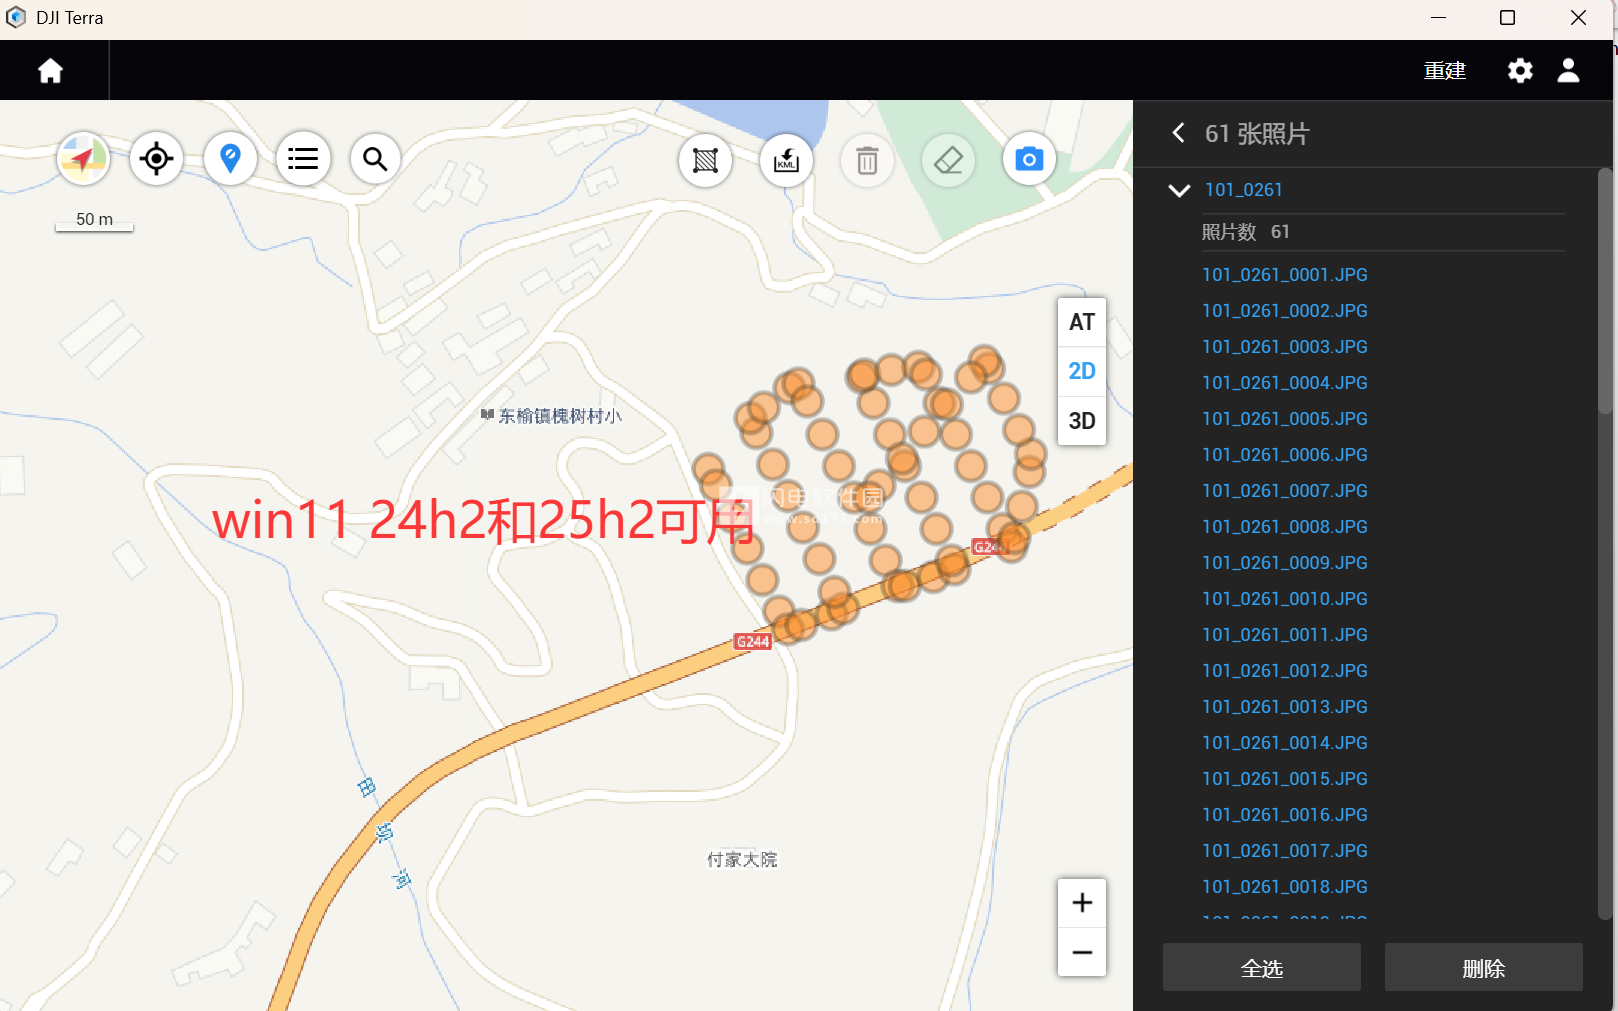This screenshot has width=1618, height=1011.
Task: Open the 重建 reconstruction tab
Action: pyautogui.click(x=1444, y=71)
